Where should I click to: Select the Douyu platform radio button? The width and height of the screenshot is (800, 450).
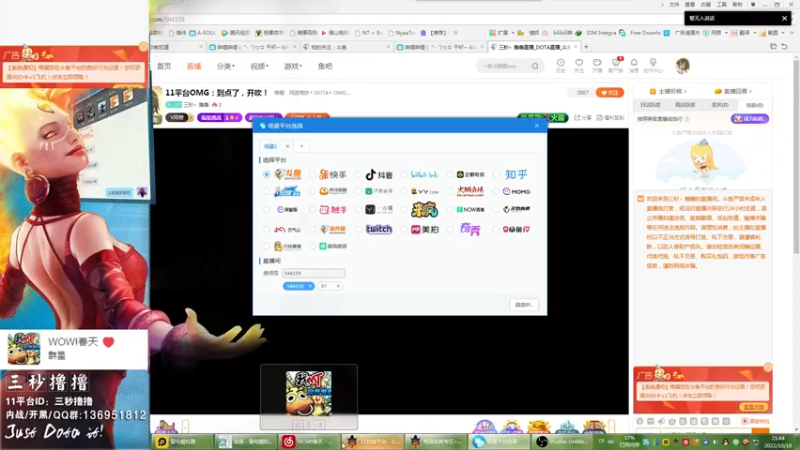tap(266, 174)
